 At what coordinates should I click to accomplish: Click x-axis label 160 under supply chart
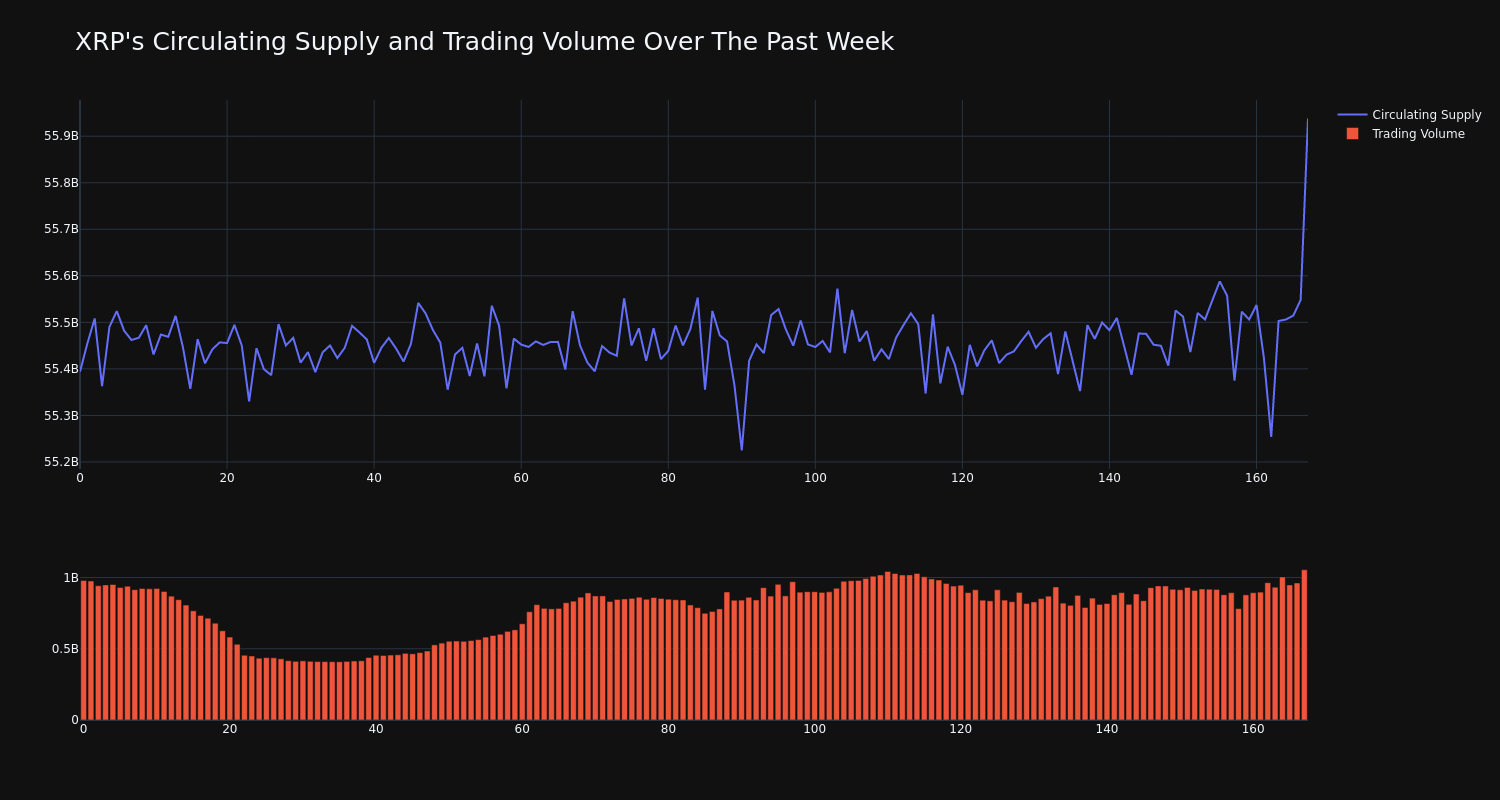coord(1256,478)
